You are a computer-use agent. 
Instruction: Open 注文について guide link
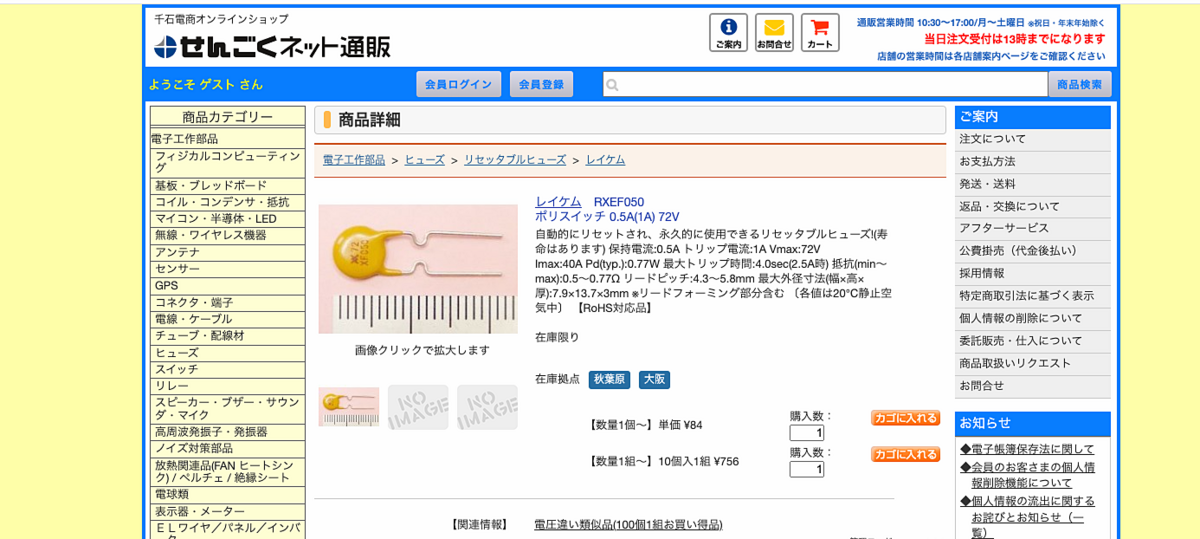(1032, 139)
